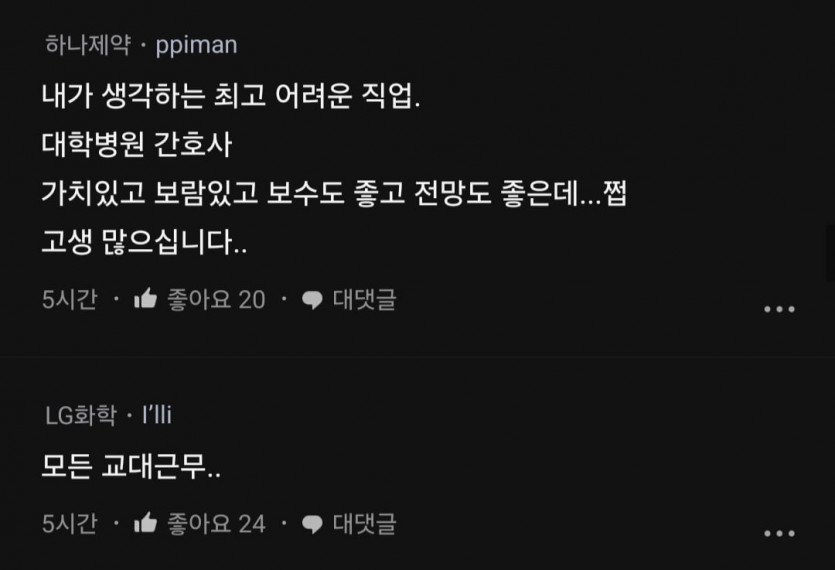
Task: Tap the thumbs-up icon on I'lli's comment
Action: click(x=145, y=523)
